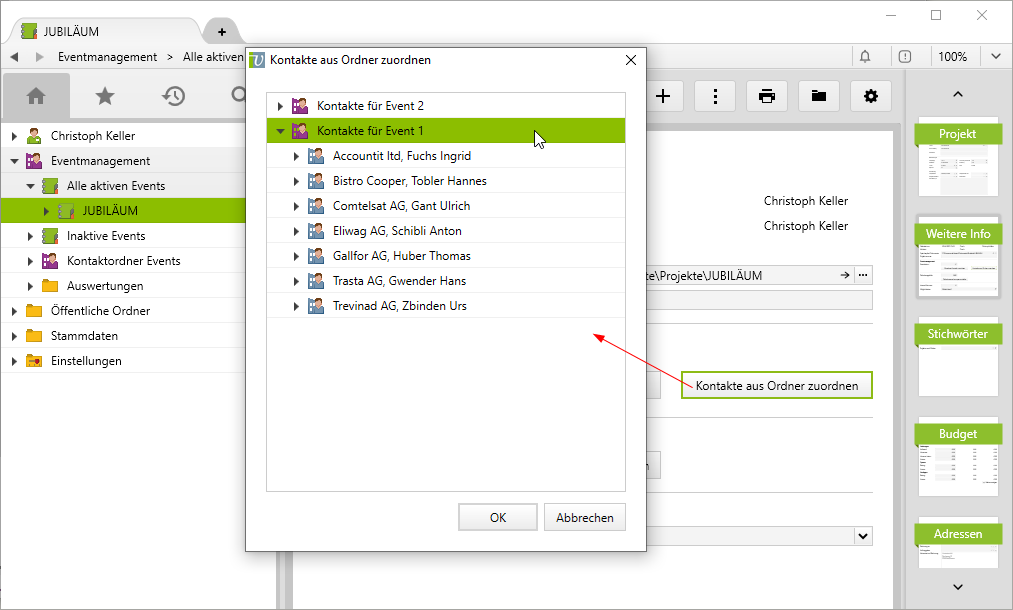Expand Kontakte für Event 2 folder
The width and height of the screenshot is (1013, 610).
pos(280,106)
